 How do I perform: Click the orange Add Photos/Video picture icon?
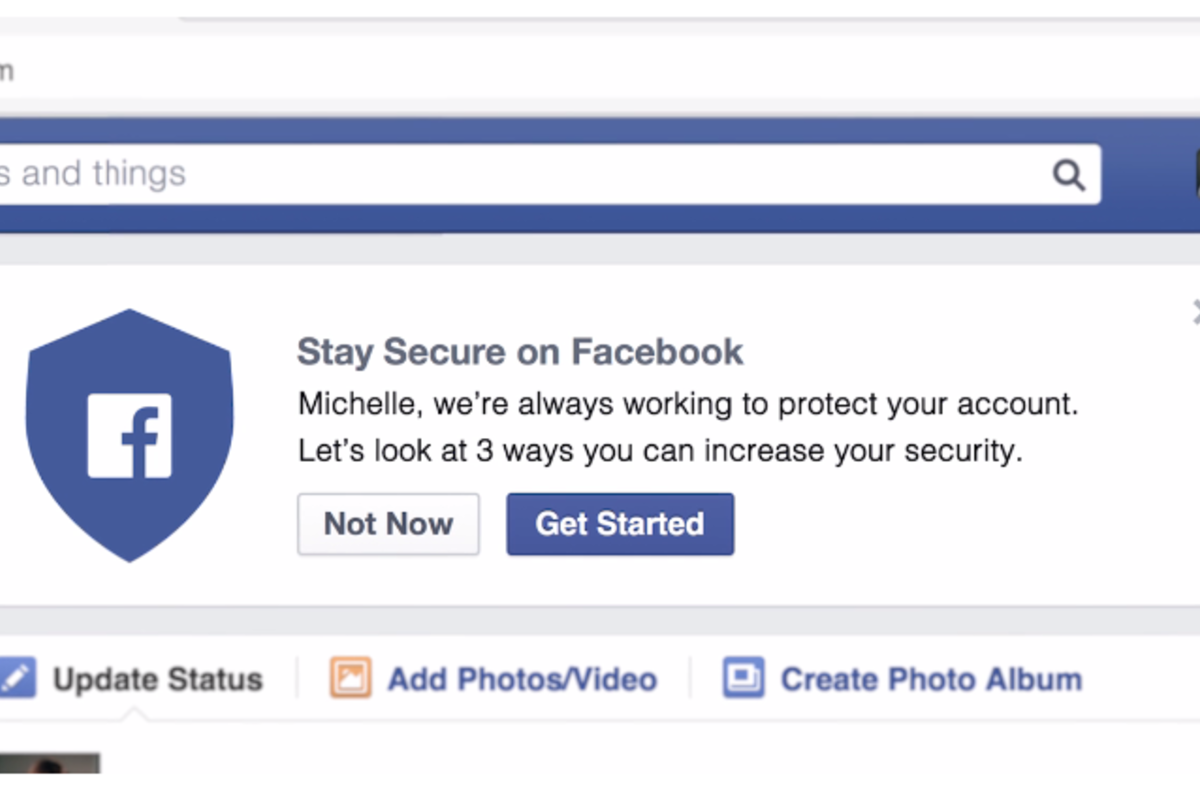pyautogui.click(x=349, y=678)
